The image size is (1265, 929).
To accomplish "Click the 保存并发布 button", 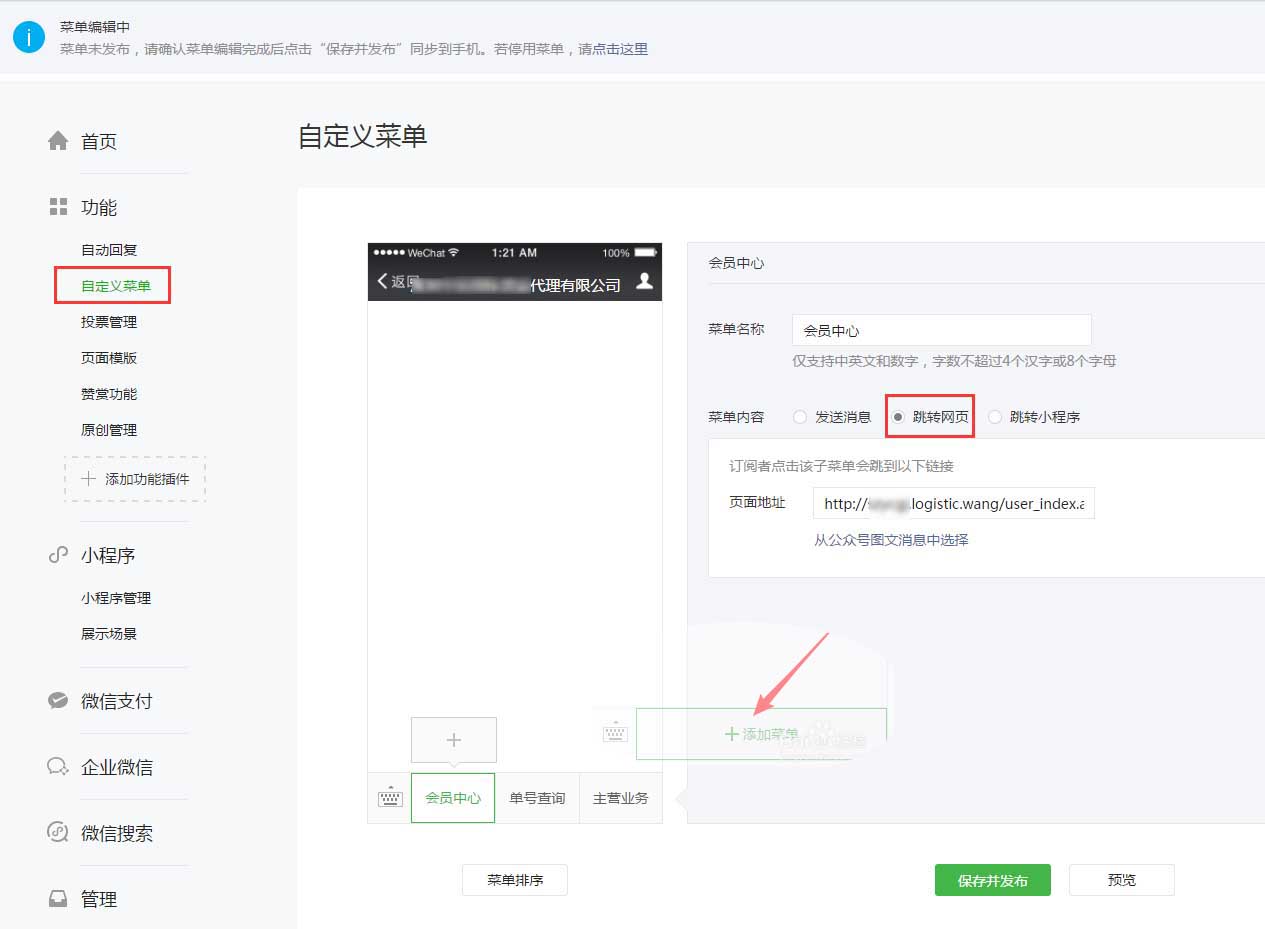I will tap(992, 880).
